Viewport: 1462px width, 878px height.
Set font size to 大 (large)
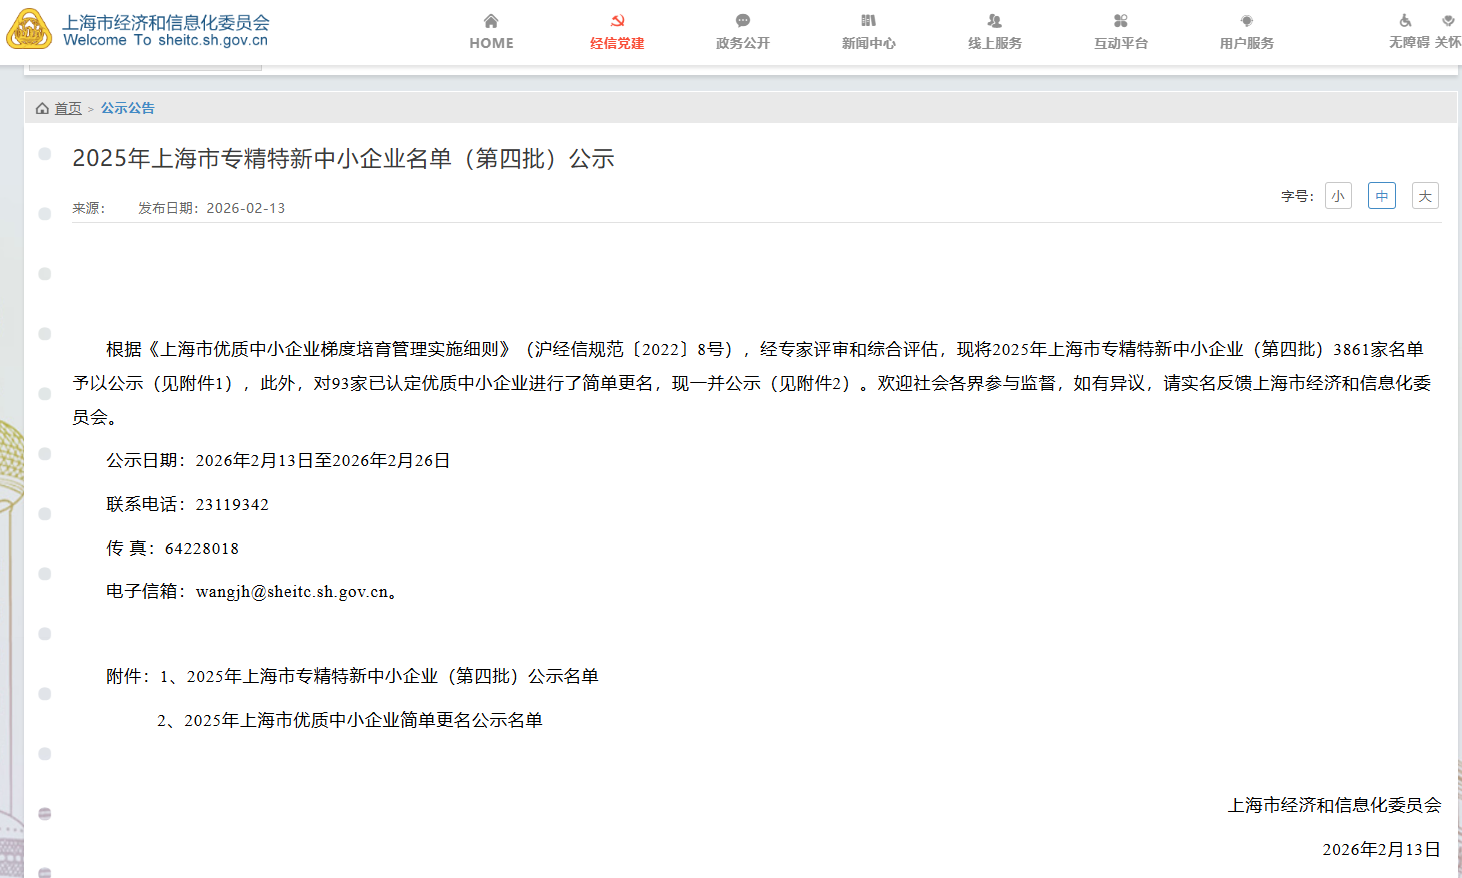tap(1425, 196)
